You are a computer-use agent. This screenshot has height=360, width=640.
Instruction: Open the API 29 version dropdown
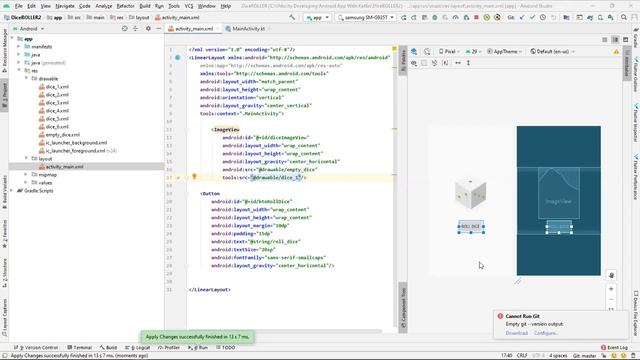point(473,51)
